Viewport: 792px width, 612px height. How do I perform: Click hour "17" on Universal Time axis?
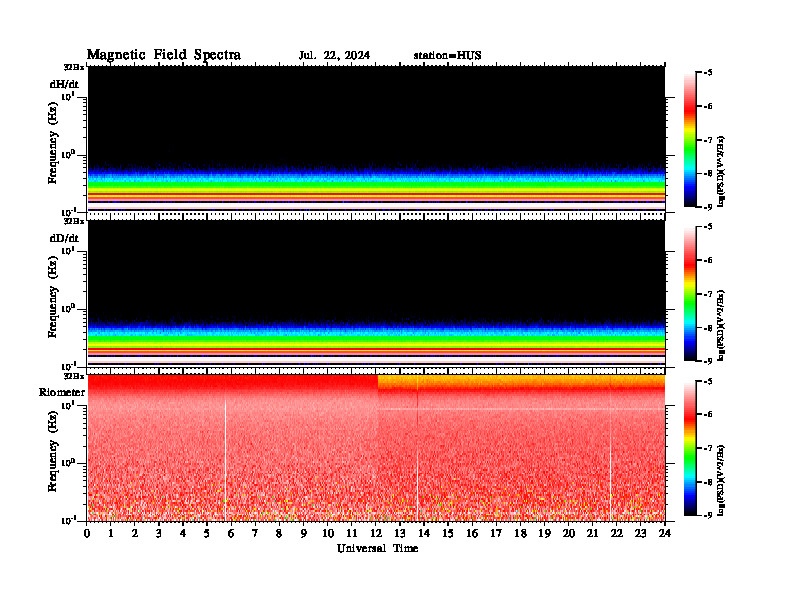tap(496, 533)
